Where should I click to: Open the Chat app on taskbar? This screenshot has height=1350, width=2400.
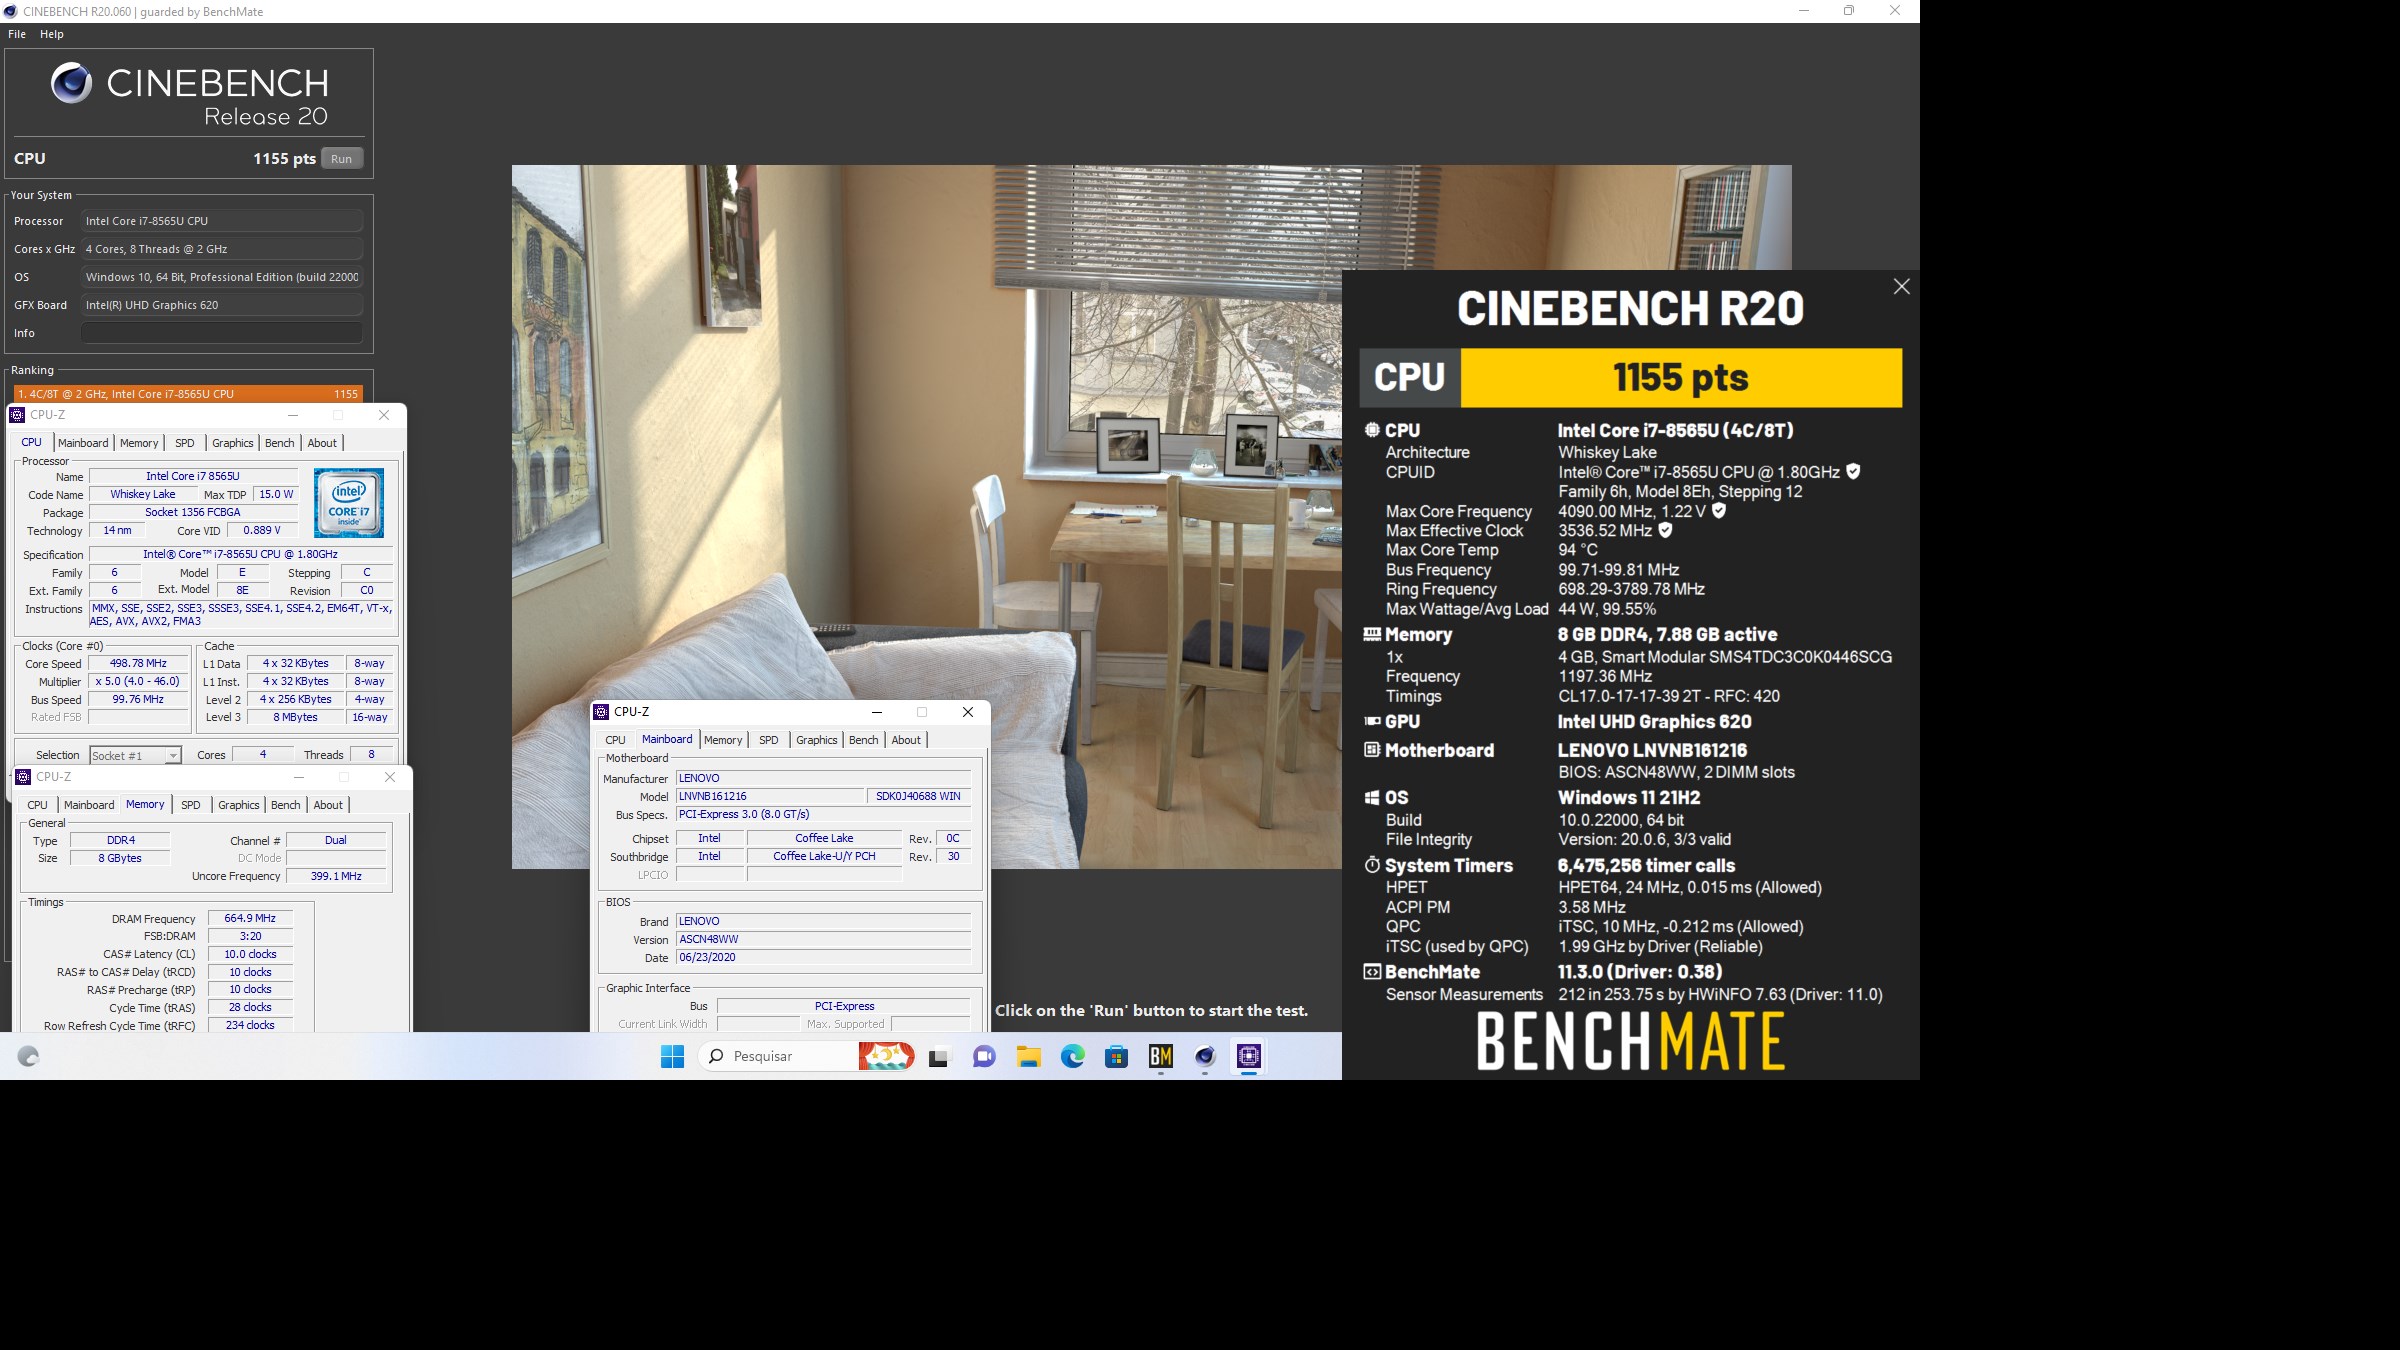984,1056
